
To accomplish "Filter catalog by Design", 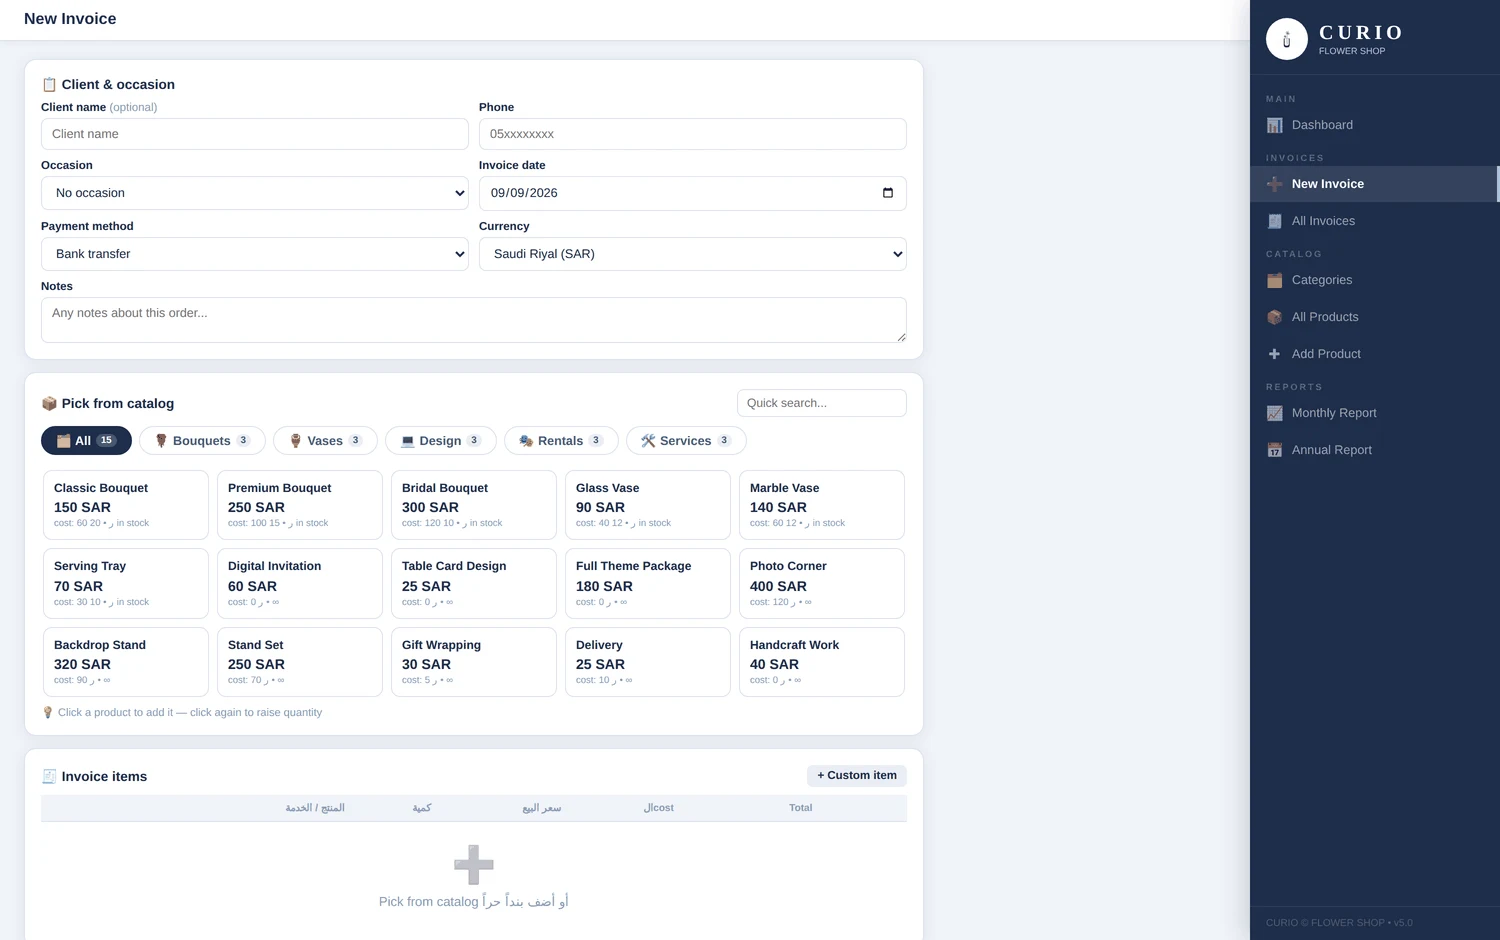I will [441, 441].
